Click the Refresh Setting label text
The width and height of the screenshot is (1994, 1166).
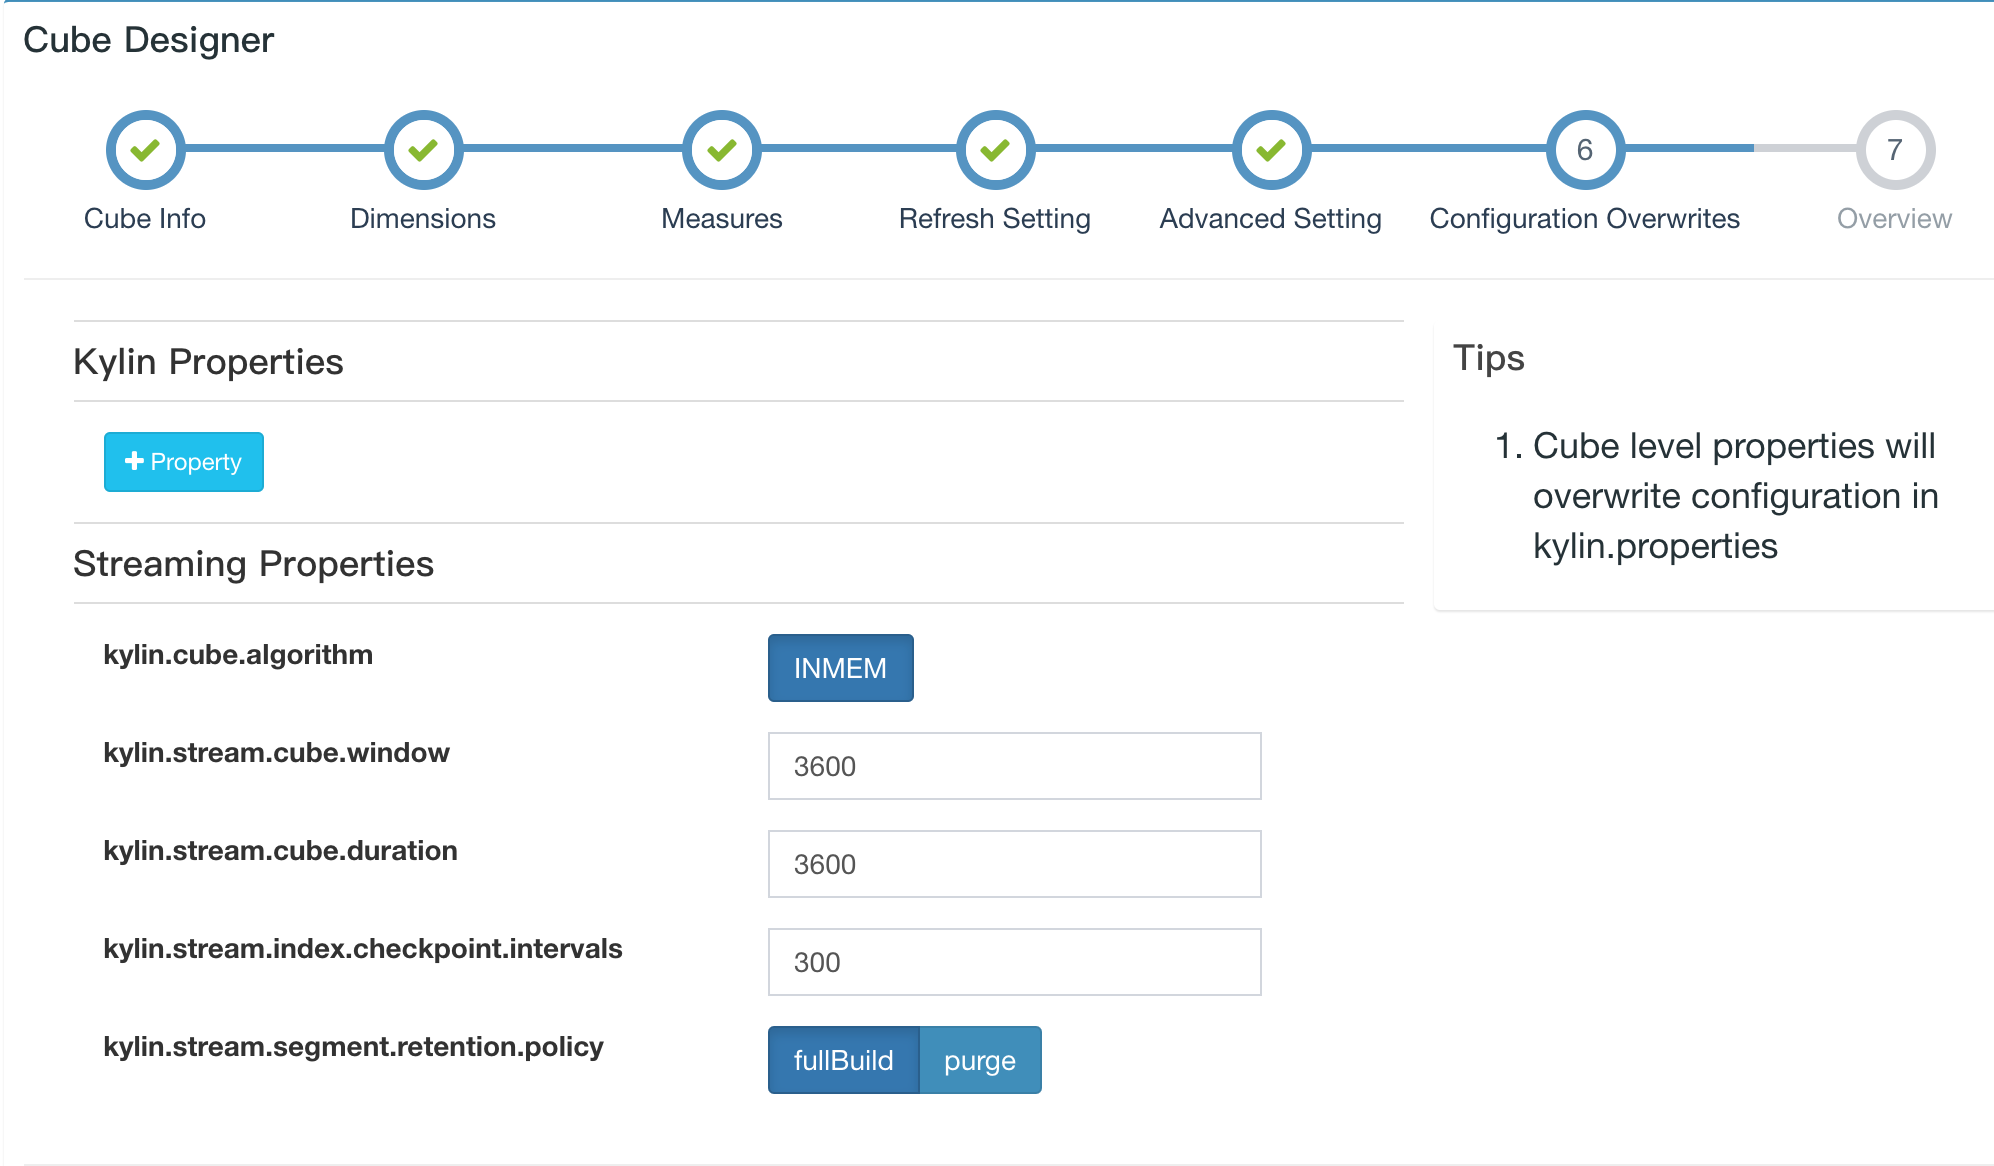click(x=994, y=219)
